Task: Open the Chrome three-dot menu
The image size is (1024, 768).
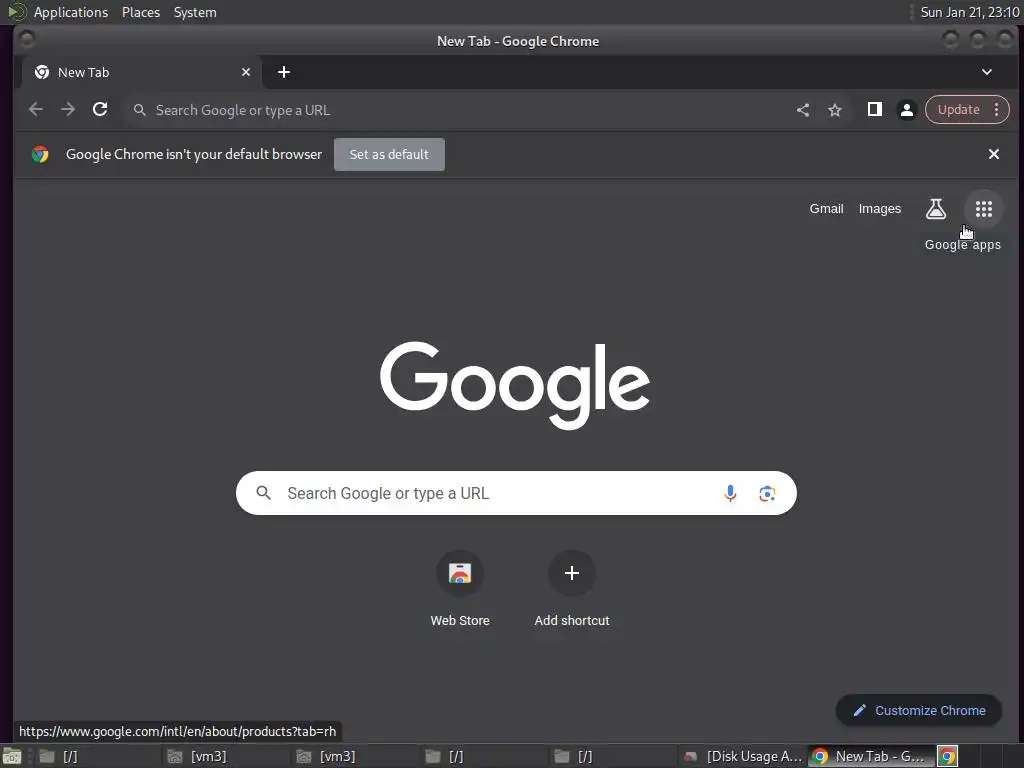Action: click(997, 110)
